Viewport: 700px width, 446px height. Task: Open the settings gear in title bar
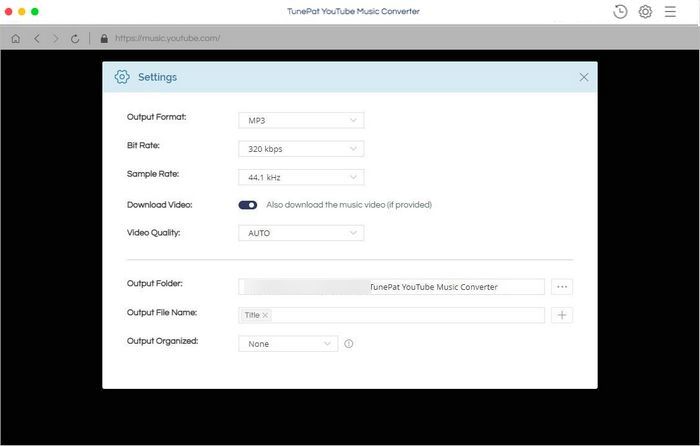point(645,12)
